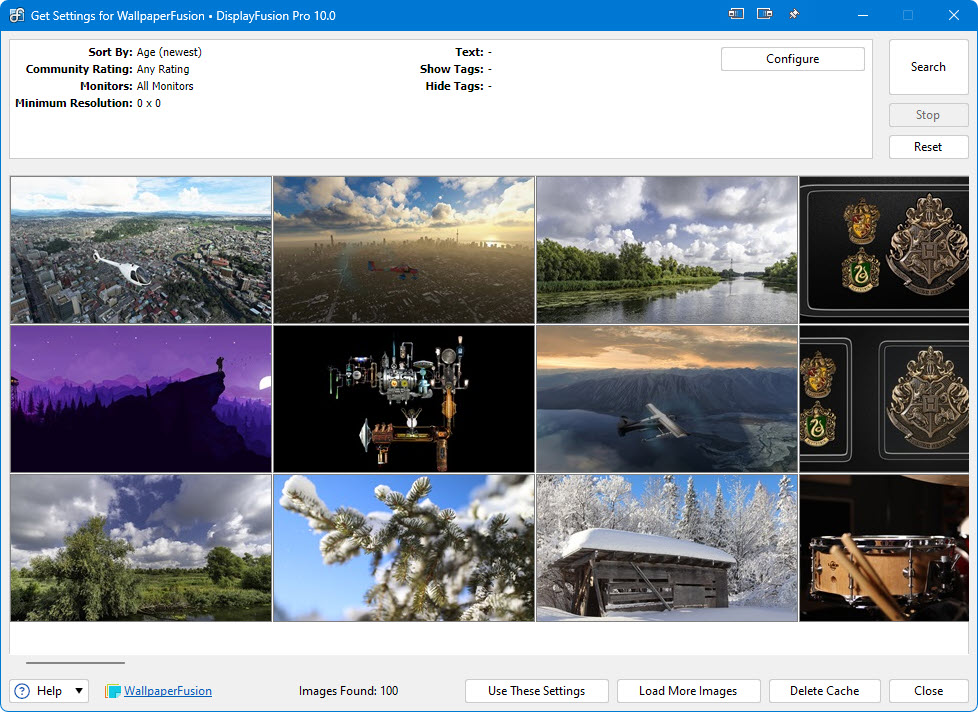Pin the window with the pushpin icon
Screen dimensions: 978x712
tap(793, 15)
